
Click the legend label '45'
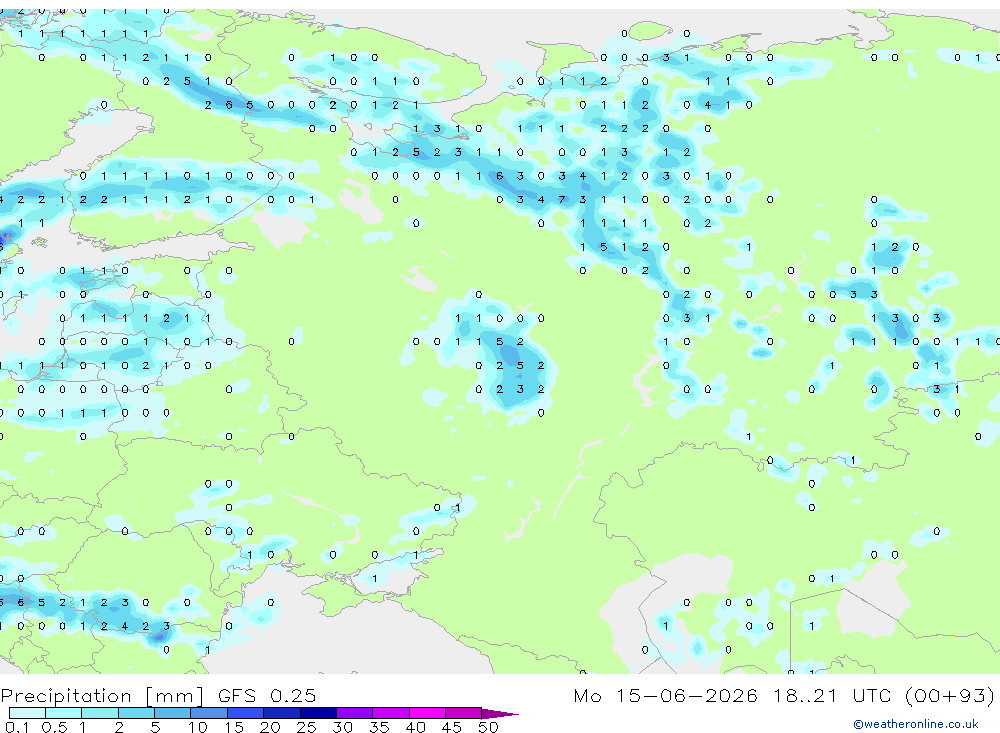(452, 727)
